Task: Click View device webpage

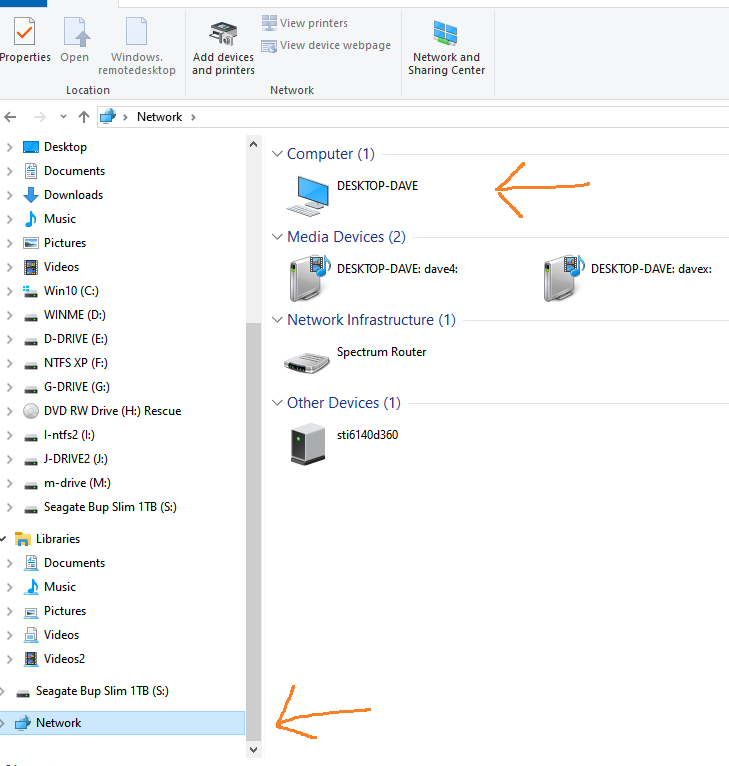Action: [326, 45]
